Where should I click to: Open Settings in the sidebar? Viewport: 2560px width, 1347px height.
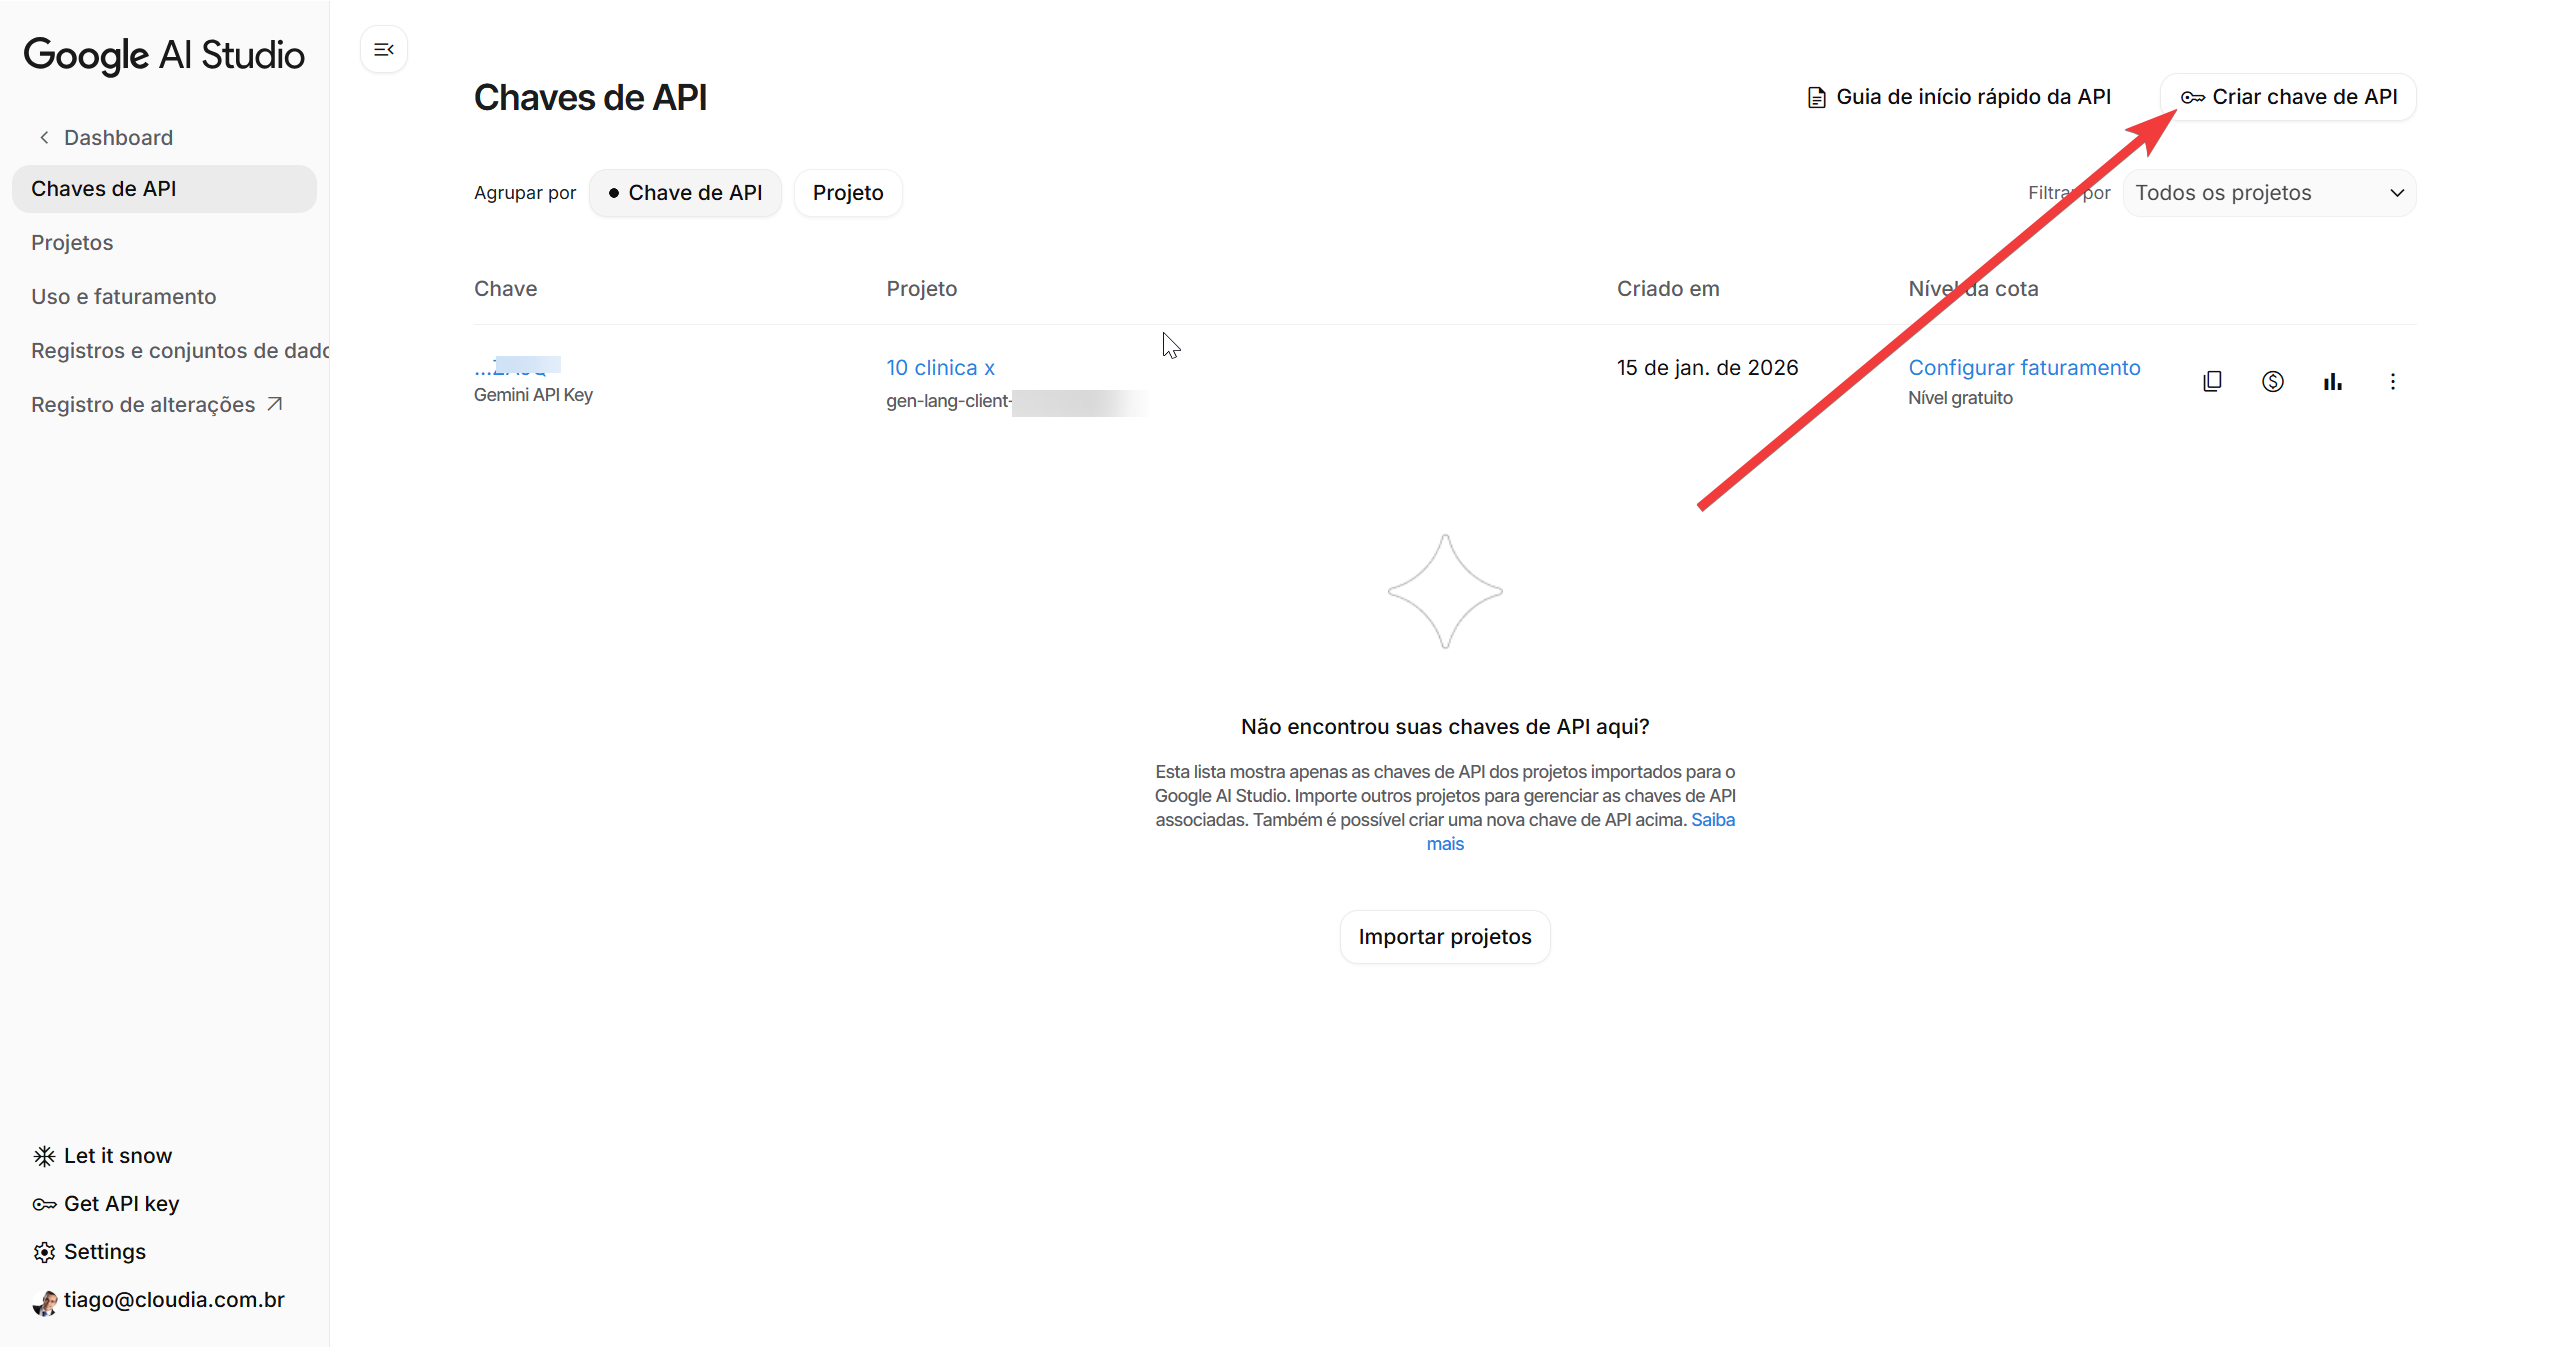click(89, 1252)
